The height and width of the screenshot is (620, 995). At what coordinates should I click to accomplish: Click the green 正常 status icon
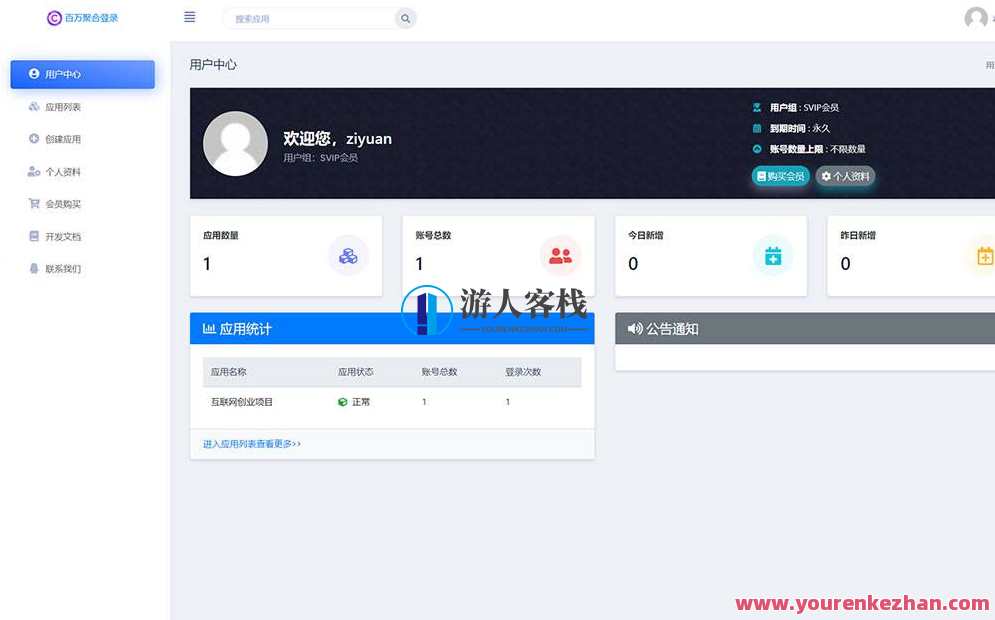342,401
